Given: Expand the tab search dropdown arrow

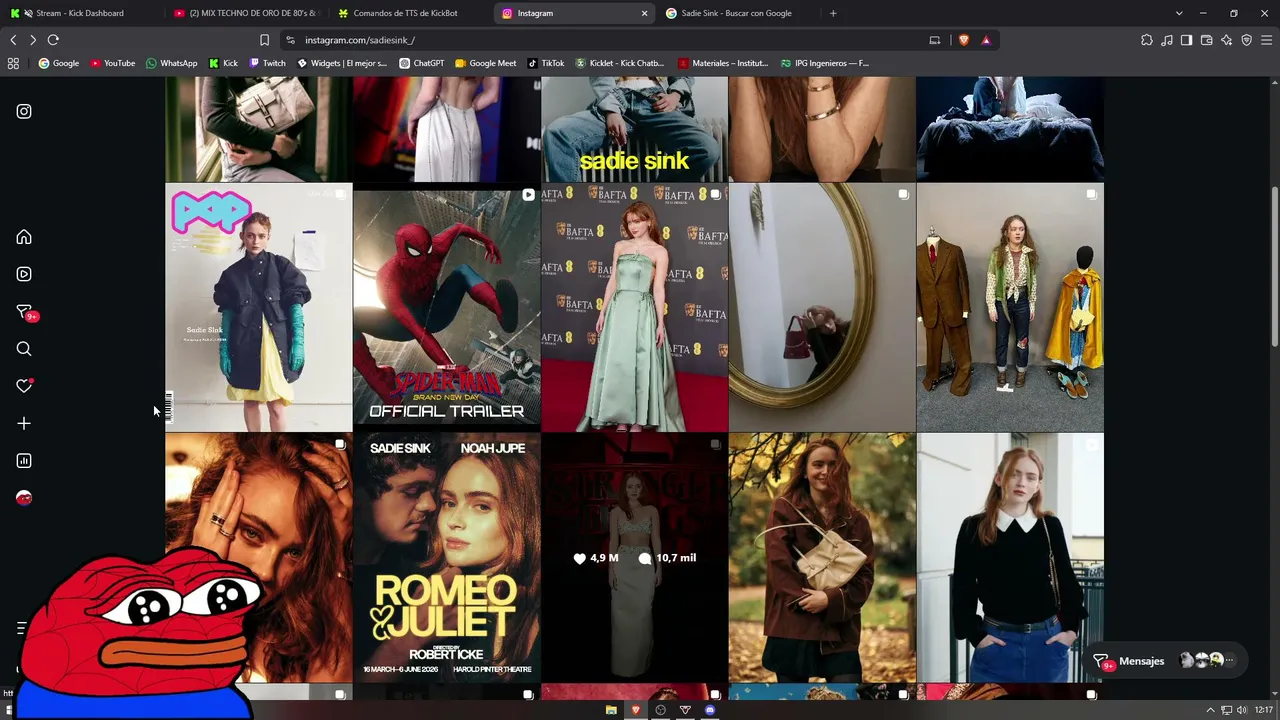Looking at the screenshot, I should point(1179,13).
